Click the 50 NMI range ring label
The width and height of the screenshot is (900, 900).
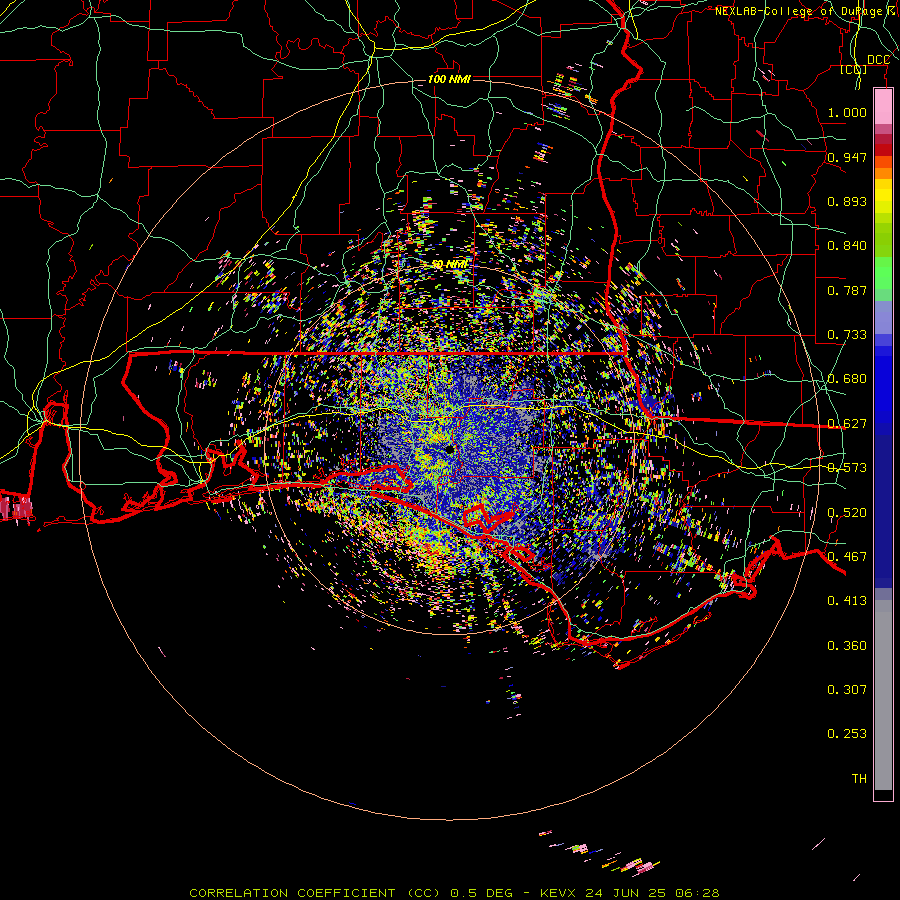coord(450,265)
